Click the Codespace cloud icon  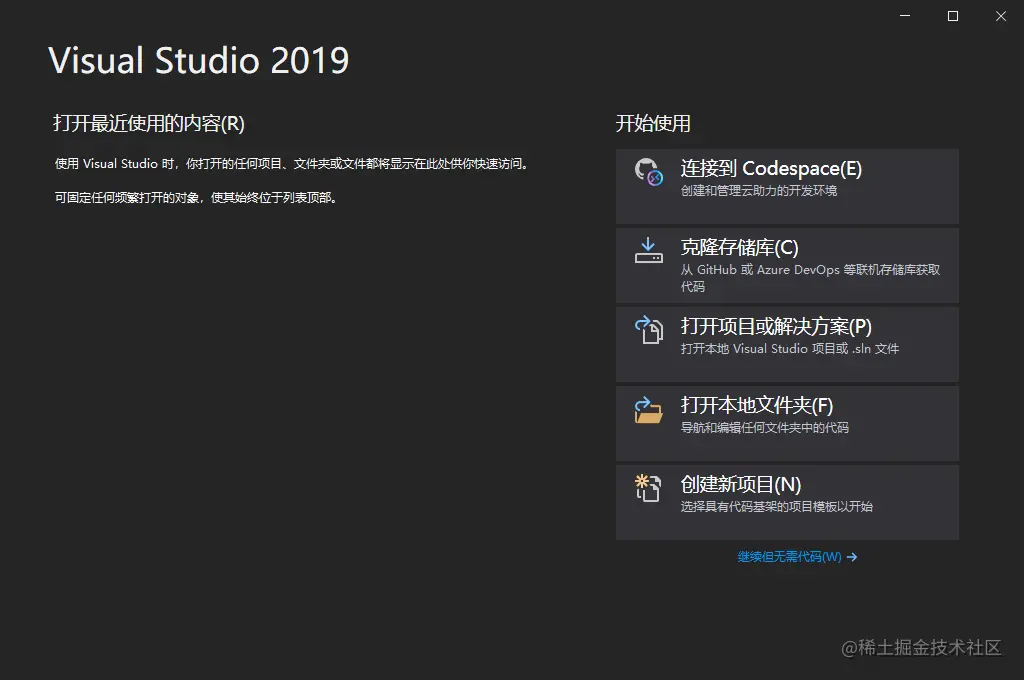[x=648, y=172]
